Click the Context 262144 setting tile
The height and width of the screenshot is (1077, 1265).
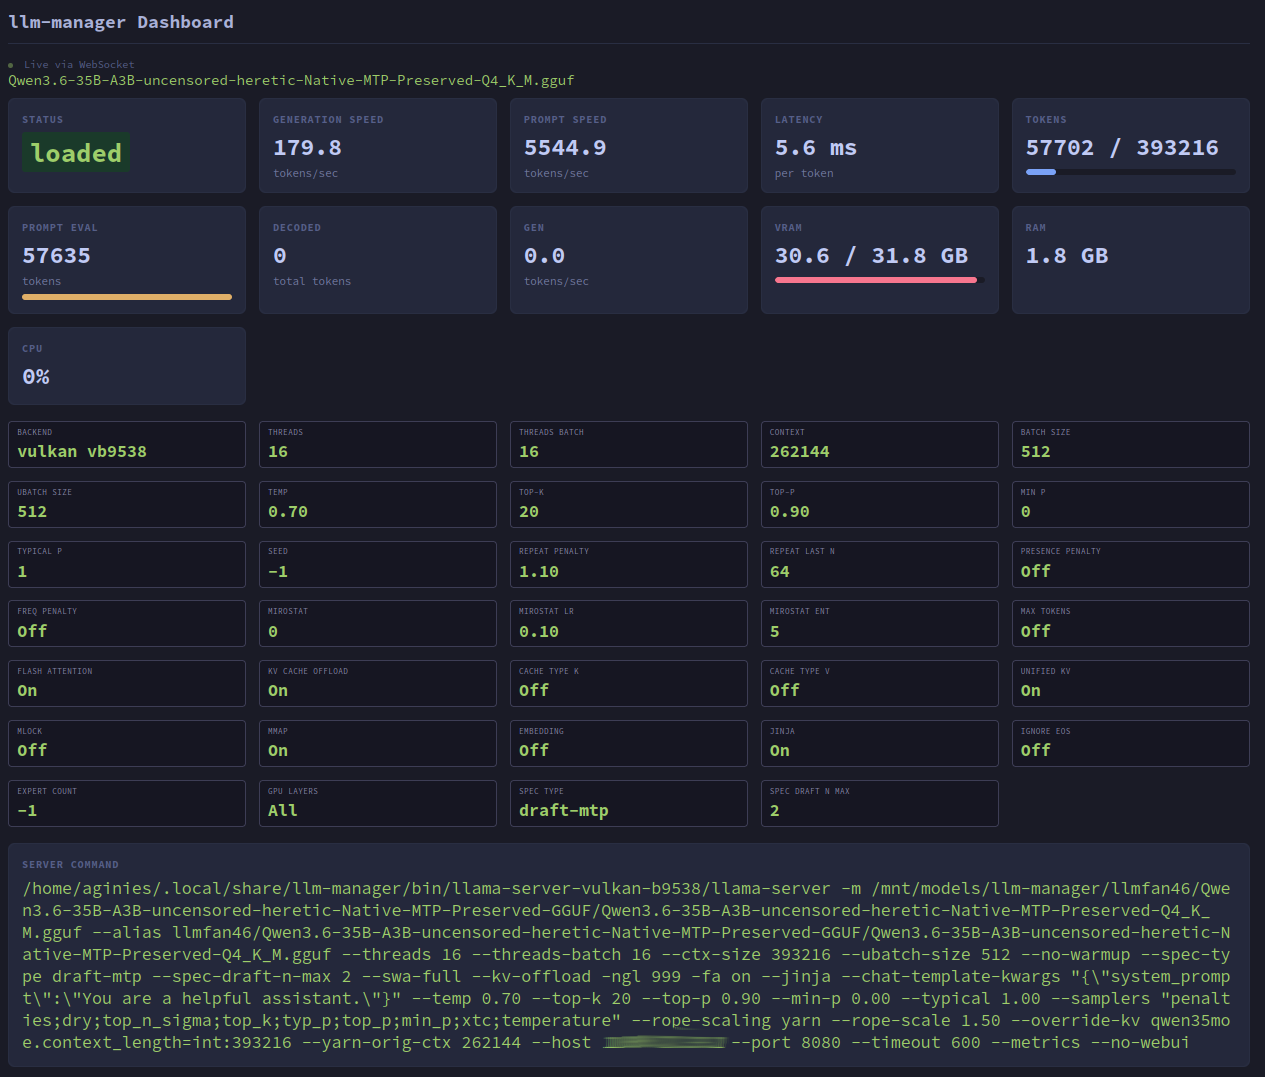(879, 444)
